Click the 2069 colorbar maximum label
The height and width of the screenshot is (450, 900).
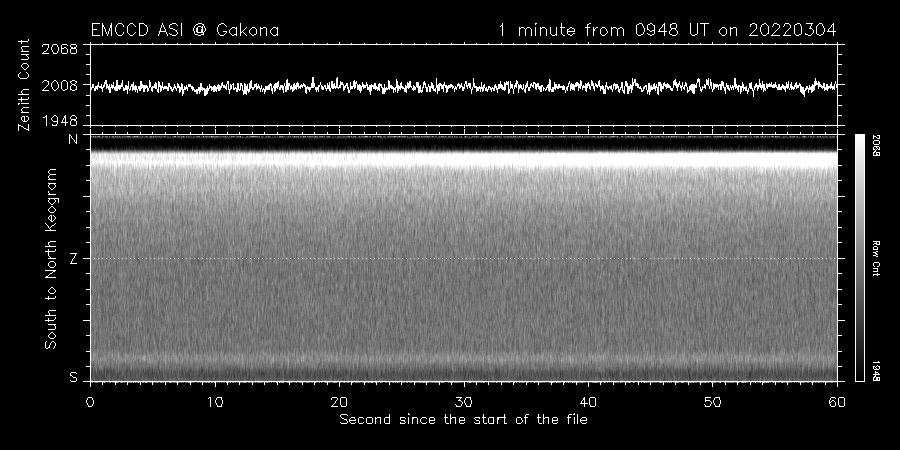click(876, 146)
